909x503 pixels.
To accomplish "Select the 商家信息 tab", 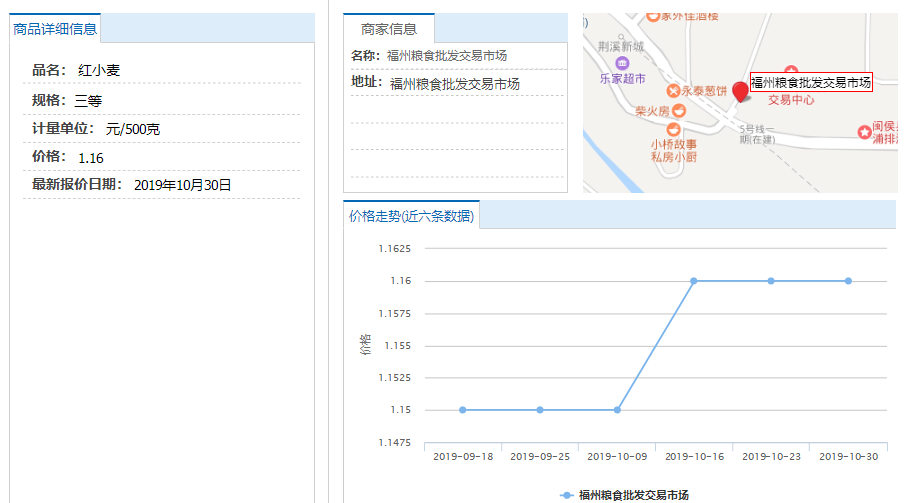I will [389, 28].
